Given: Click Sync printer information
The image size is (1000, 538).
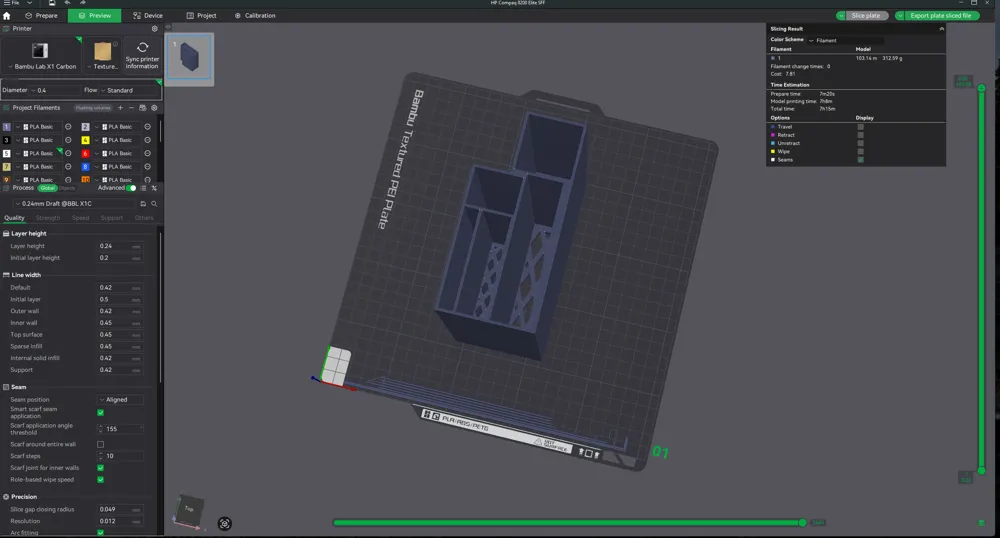Looking at the screenshot, I should click(x=142, y=55).
